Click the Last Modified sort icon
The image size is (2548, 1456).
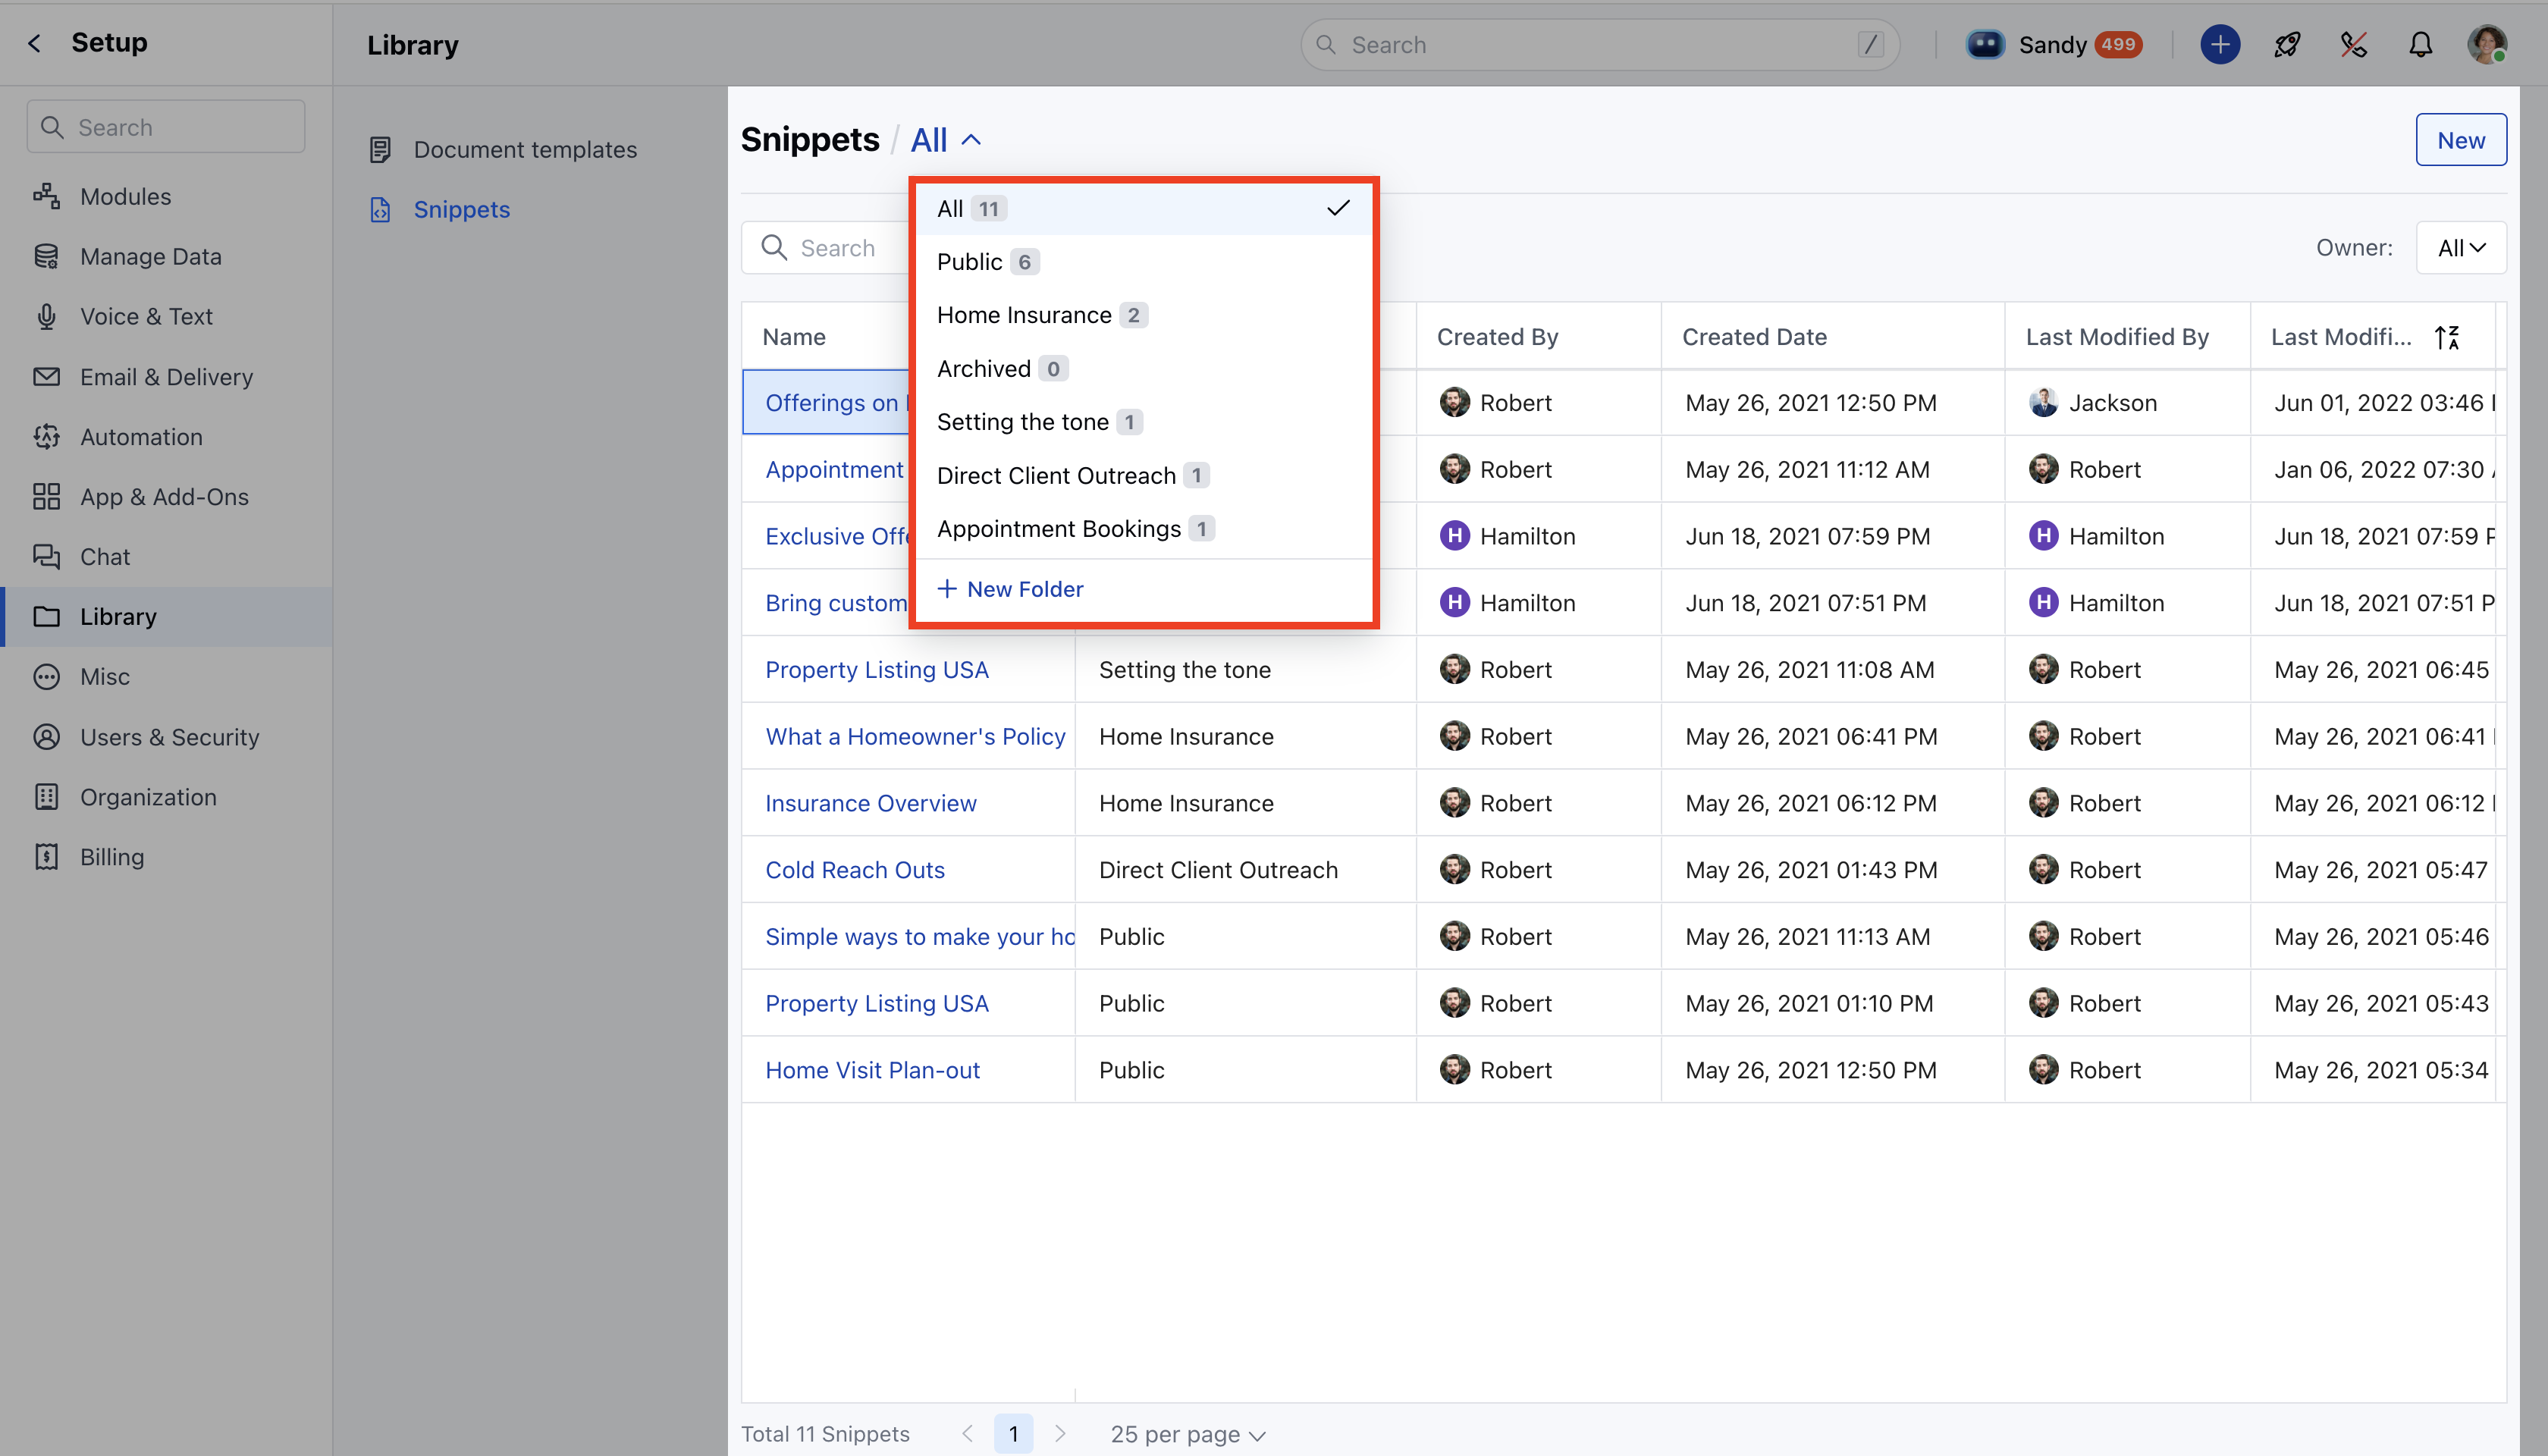(x=2446, y=337)
